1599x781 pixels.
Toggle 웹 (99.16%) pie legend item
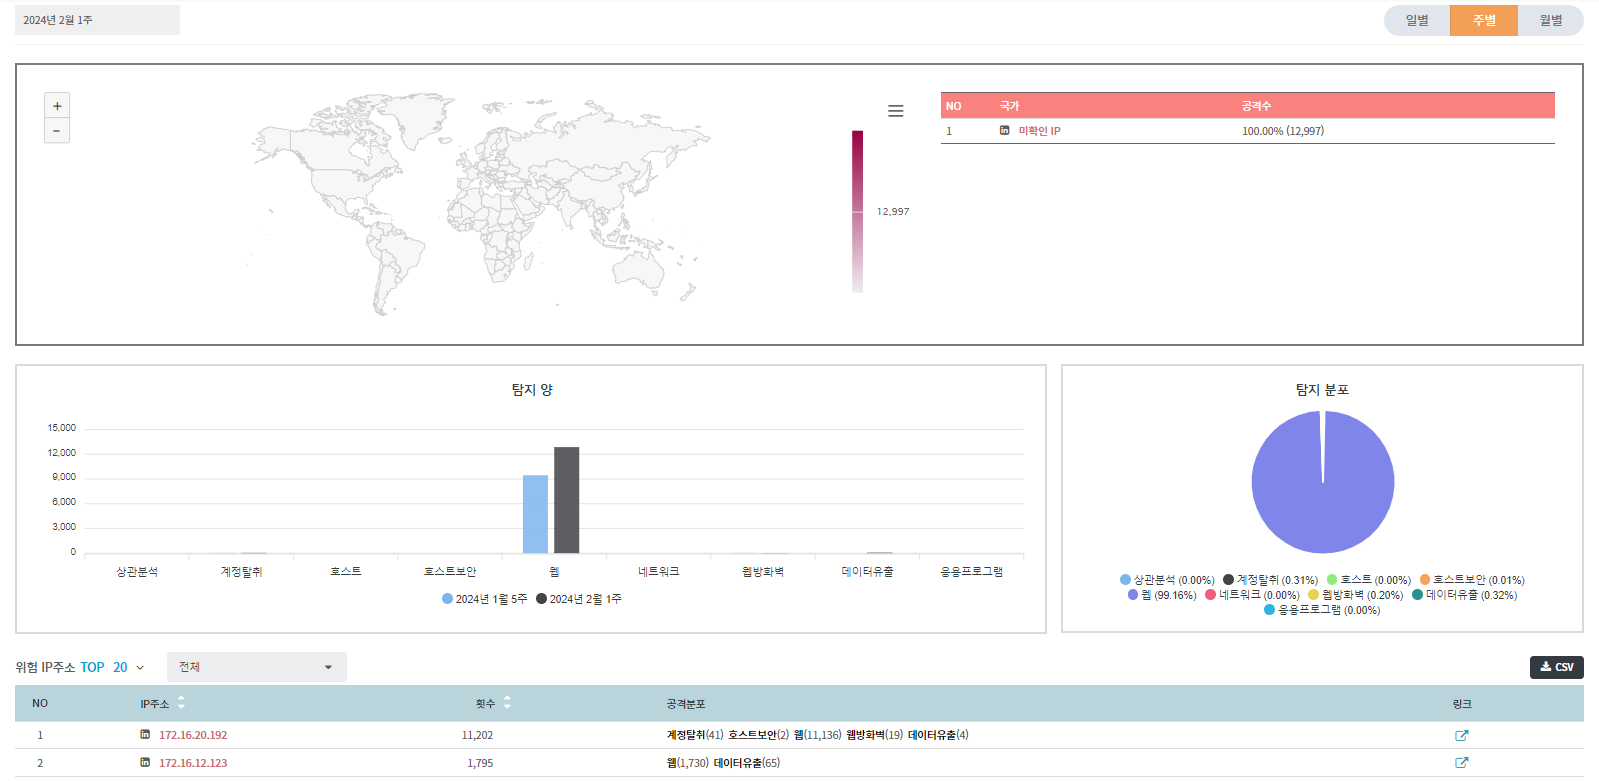pyautogui.click(x=1162, y=595)
